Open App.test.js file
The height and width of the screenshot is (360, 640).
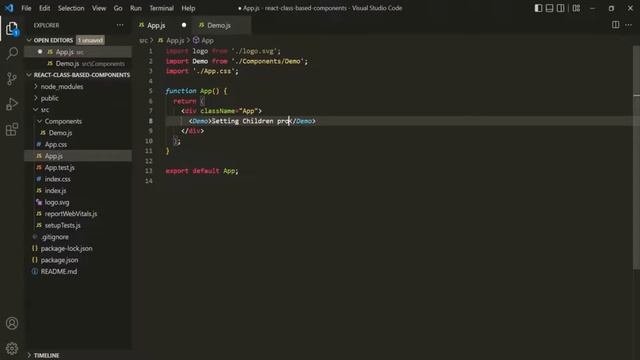pyautogui.click(x=60, y=167)
